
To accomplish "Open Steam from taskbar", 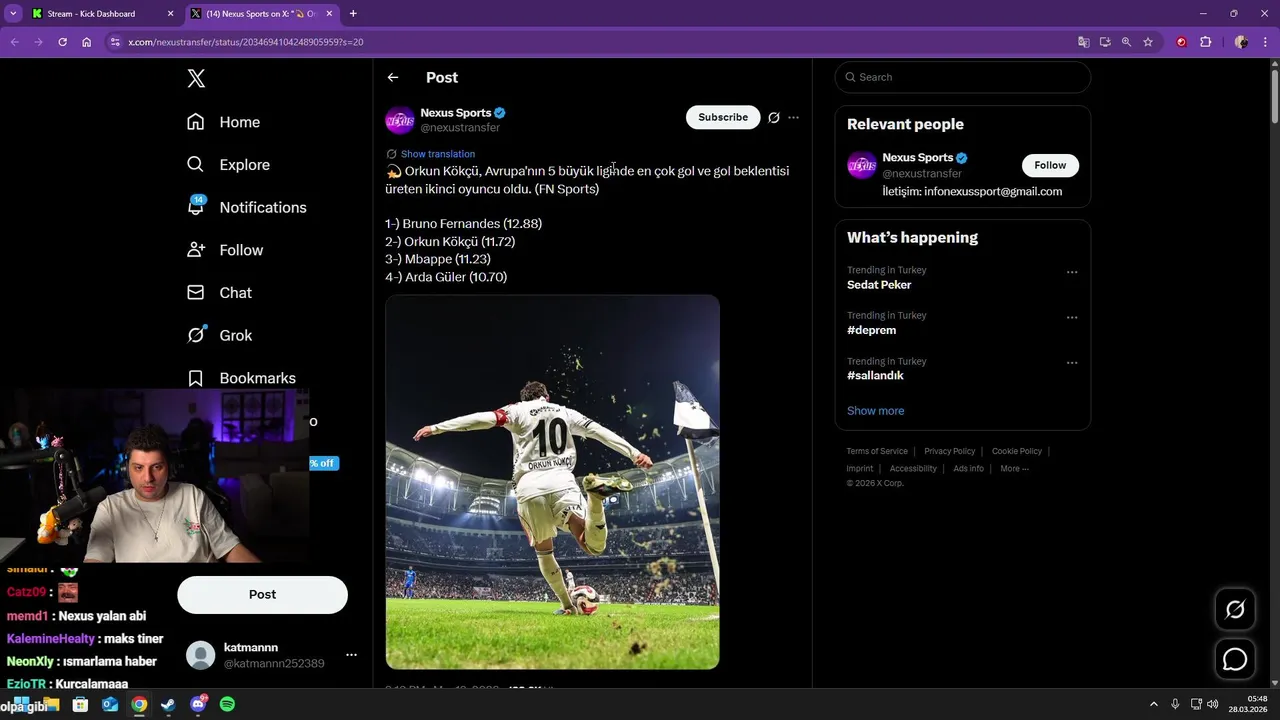I will coord(168,704).
